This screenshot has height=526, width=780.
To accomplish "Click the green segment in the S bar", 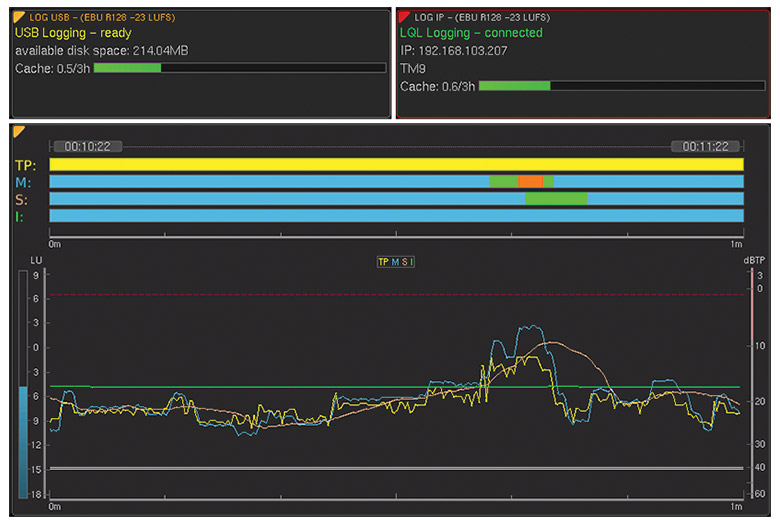I will [x=556, y=199].
